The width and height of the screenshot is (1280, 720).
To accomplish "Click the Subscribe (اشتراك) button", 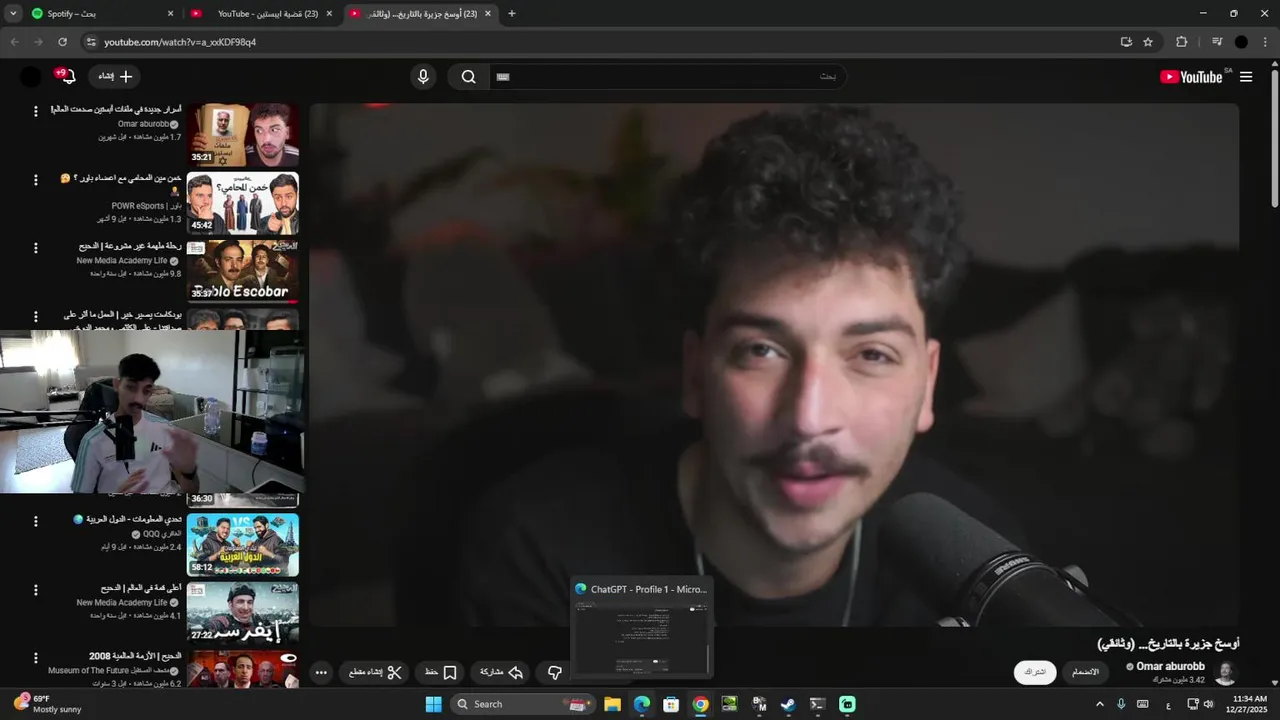I will [1035, 672].
